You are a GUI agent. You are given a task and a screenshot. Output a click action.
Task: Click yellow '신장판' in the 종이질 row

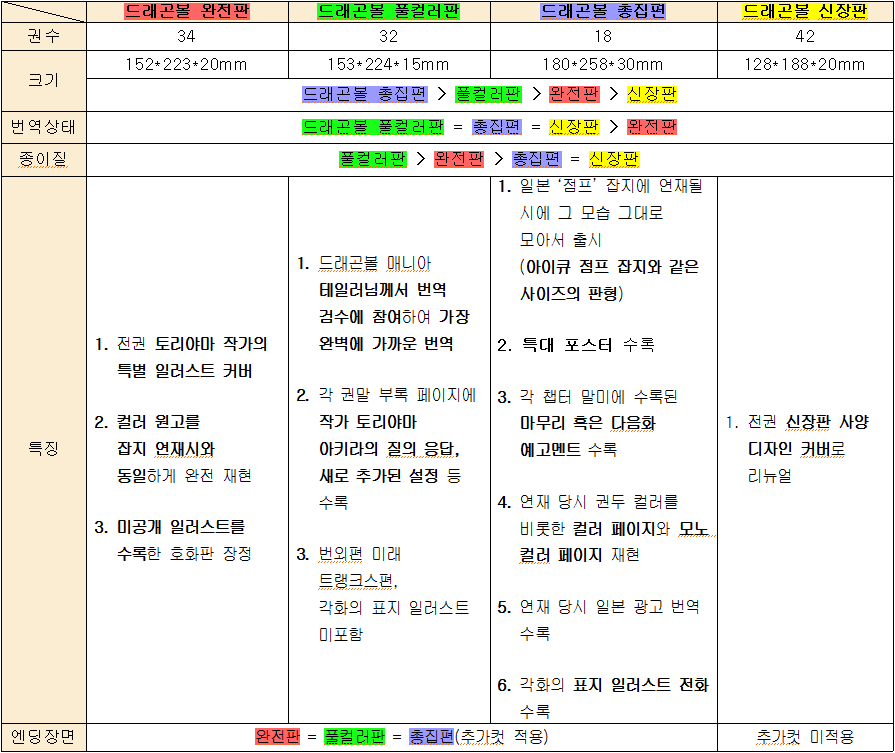(614, 159)
